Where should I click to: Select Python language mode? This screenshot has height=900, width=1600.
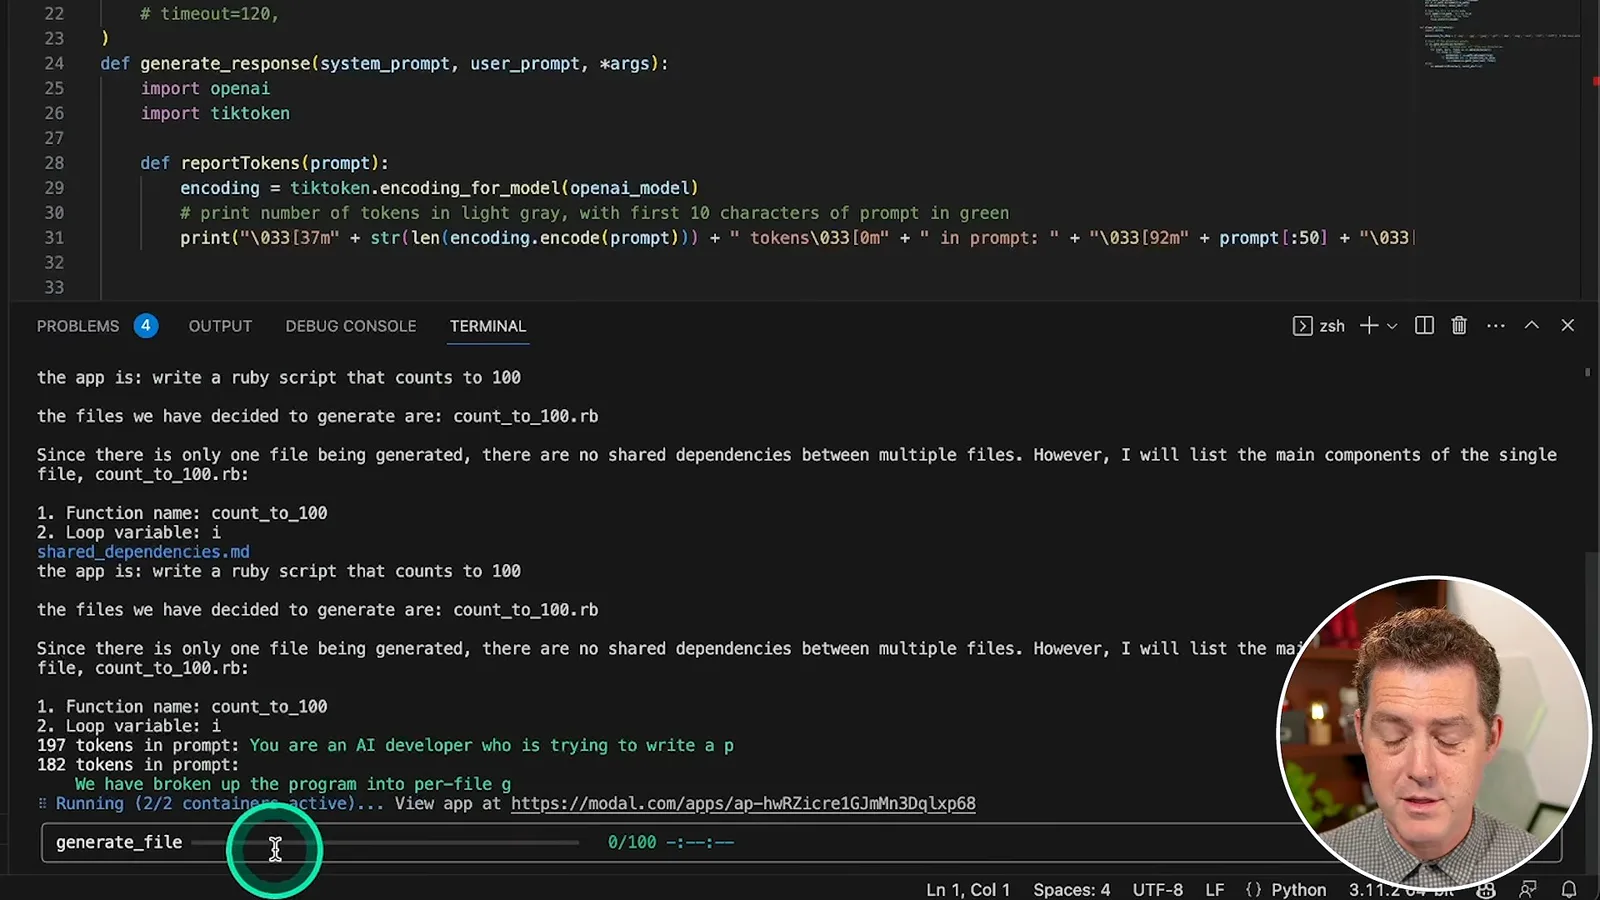[1298, 889]
